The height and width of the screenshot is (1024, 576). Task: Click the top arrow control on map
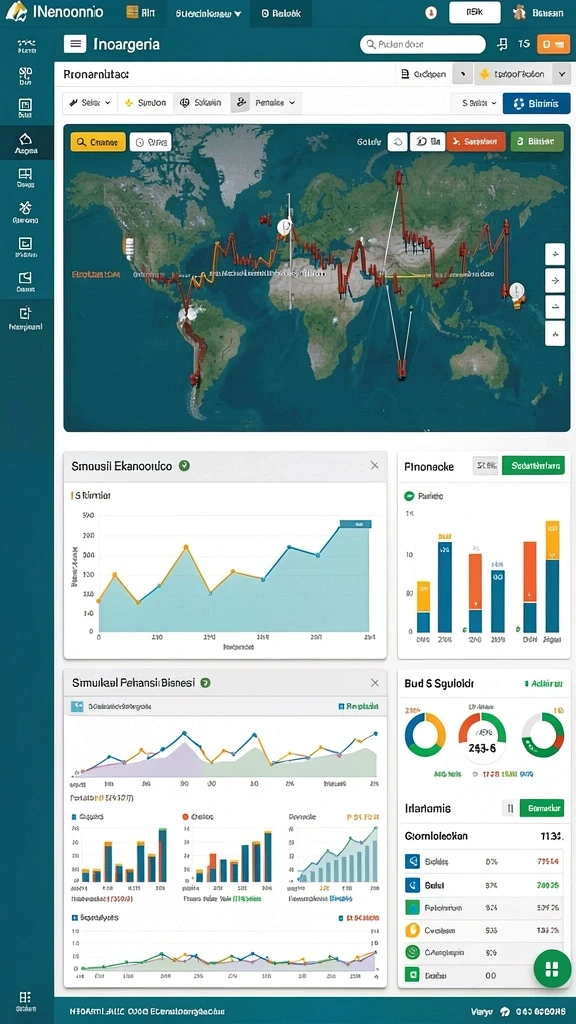(554, 253)
